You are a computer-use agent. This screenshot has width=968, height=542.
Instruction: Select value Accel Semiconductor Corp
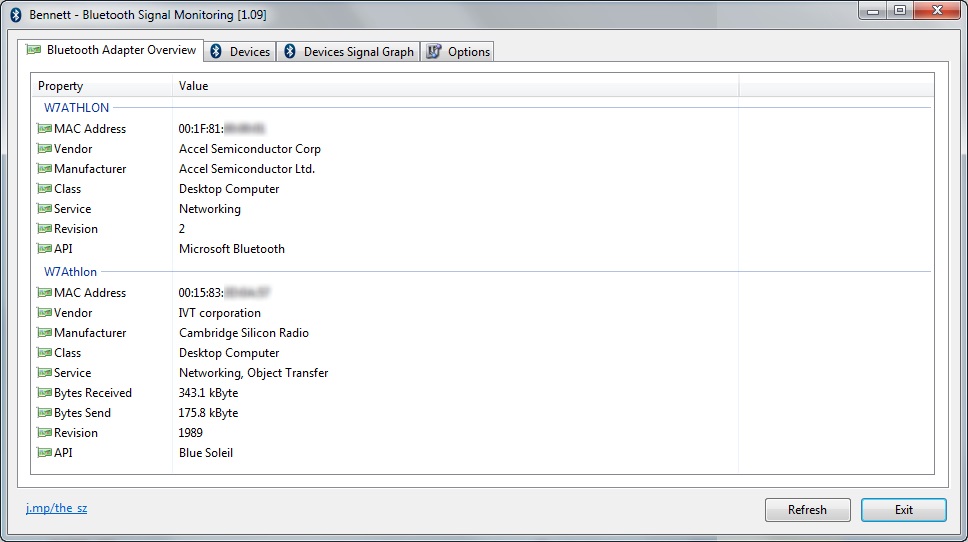coord(250,149)
